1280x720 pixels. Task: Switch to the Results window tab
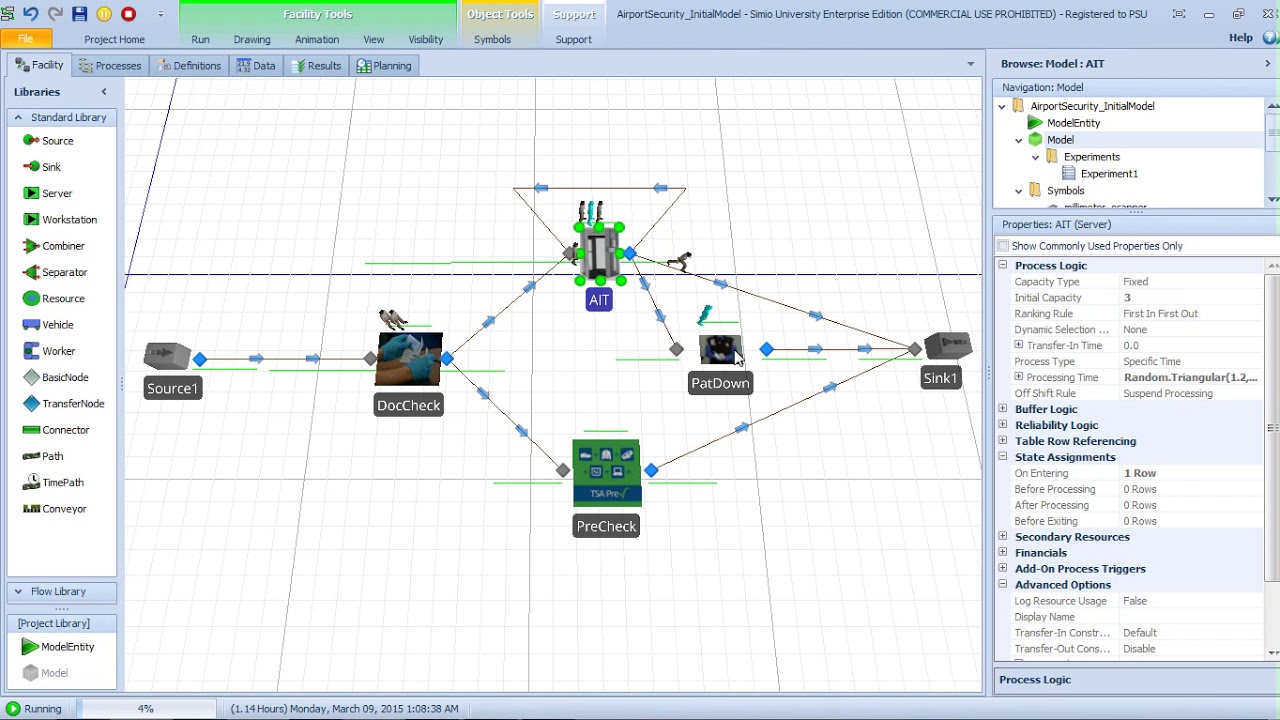[316, 66]
